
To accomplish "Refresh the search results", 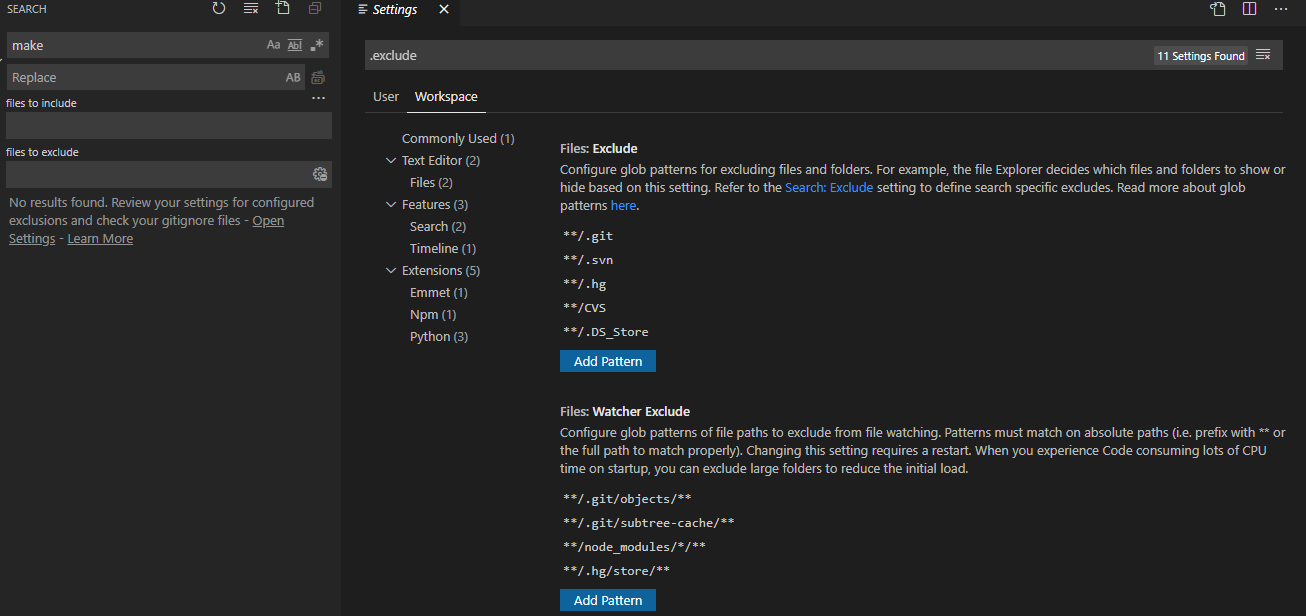I will 218,8.
